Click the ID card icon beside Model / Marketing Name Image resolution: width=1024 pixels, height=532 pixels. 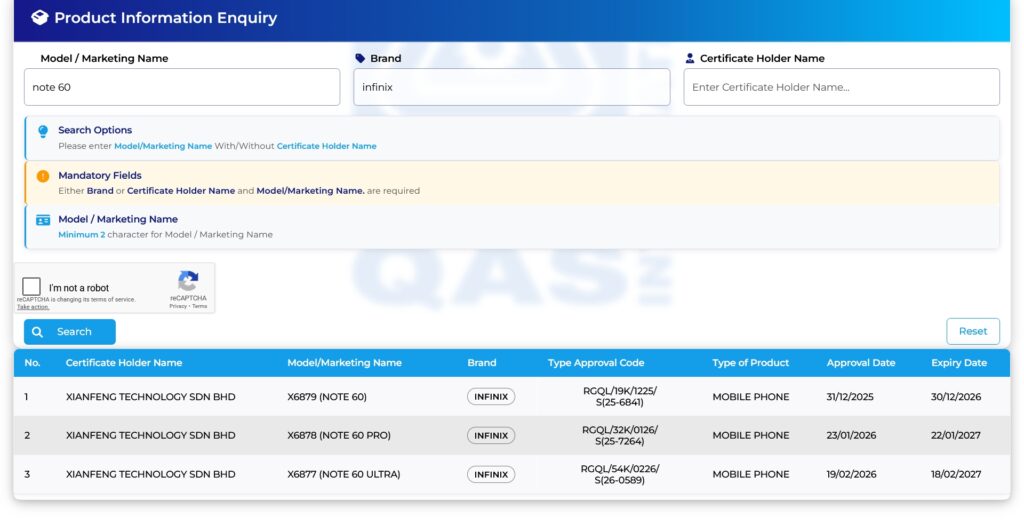pos(43,220)
